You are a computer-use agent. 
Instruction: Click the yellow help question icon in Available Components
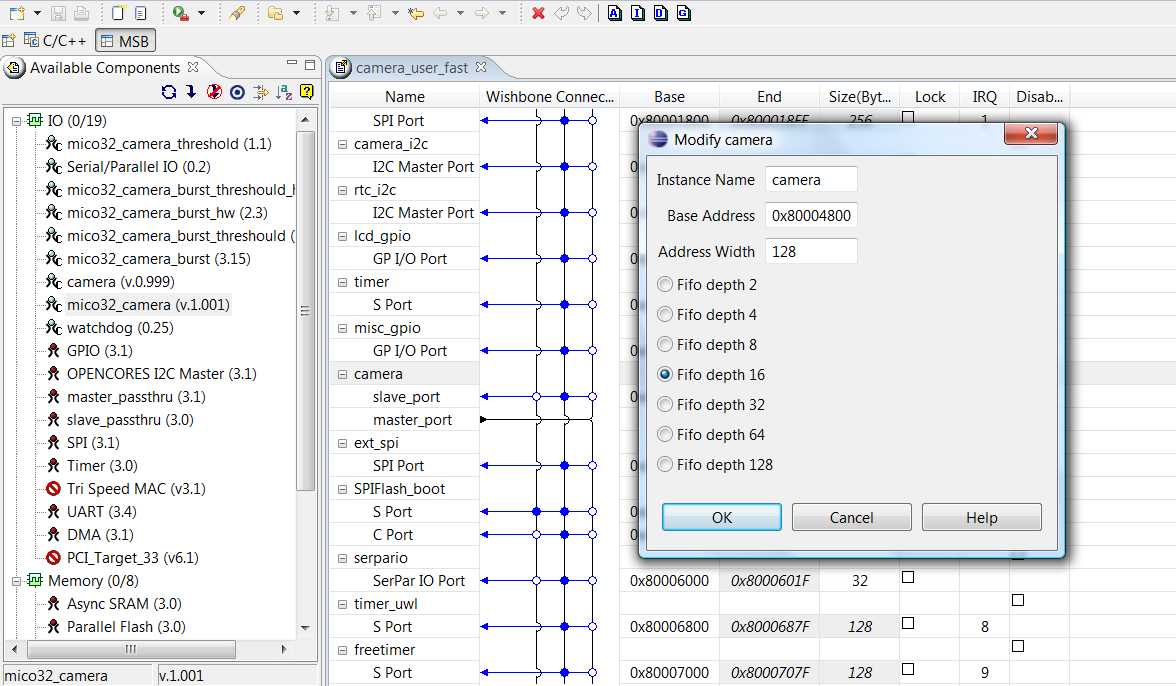click(x=307, y=91)
